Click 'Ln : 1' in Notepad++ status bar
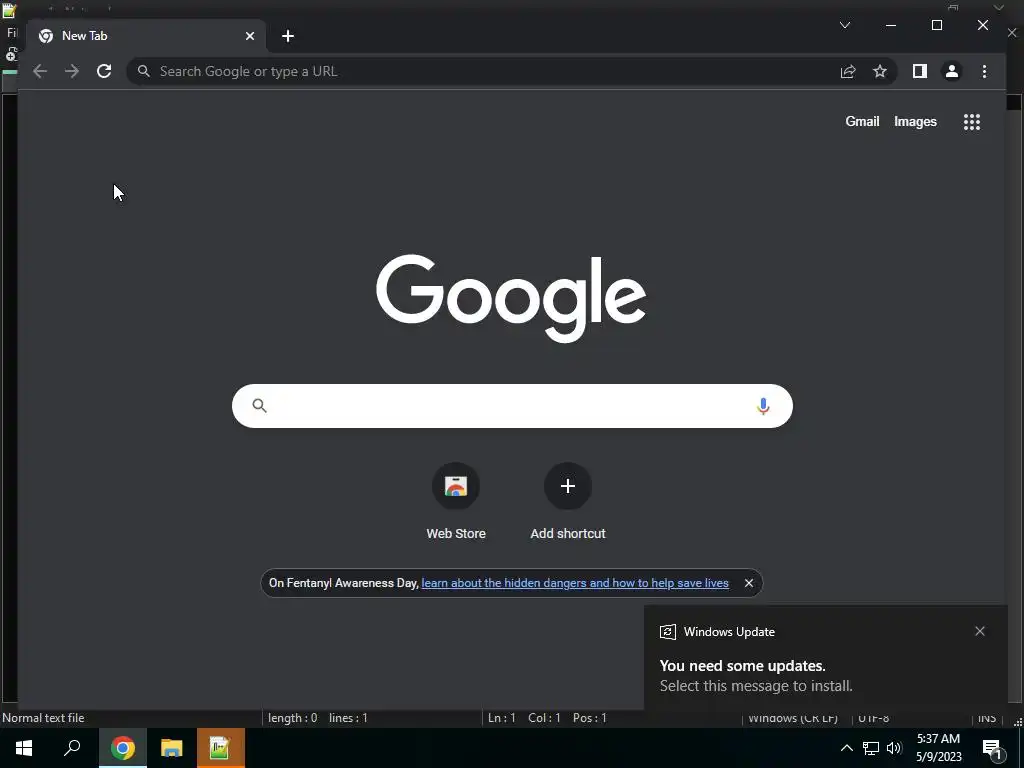1024x768 pixels. pyautogui.click(x=502, y=718)
